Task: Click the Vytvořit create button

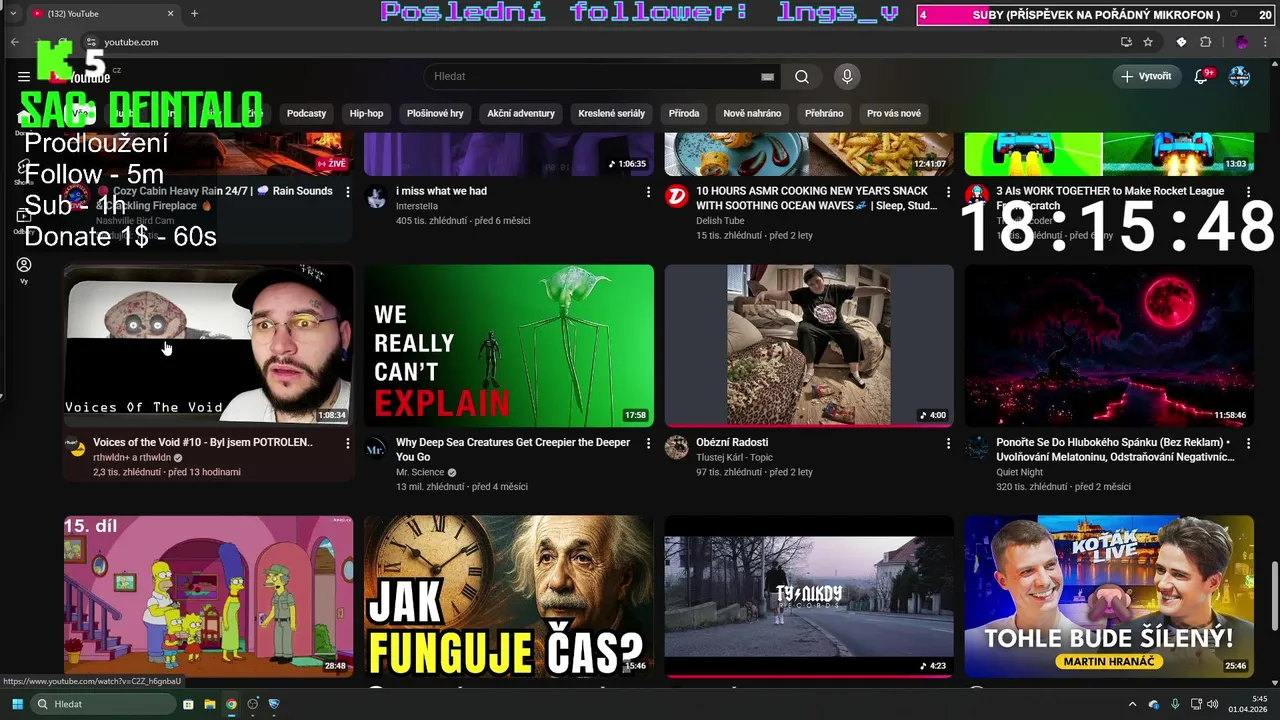Action: (x=1146, y=76)
